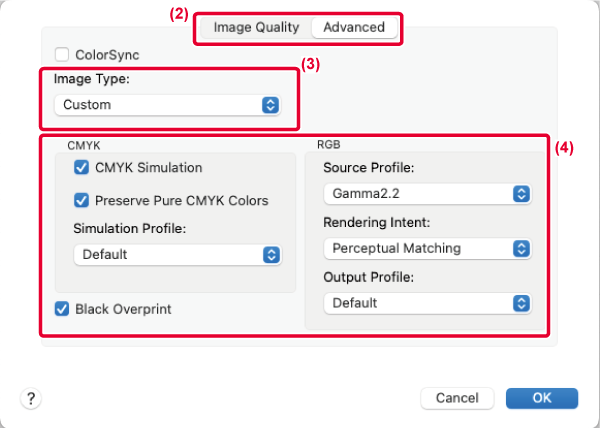Click the Image Type chevron arrows
600x428 pixels.
[269, 105]
